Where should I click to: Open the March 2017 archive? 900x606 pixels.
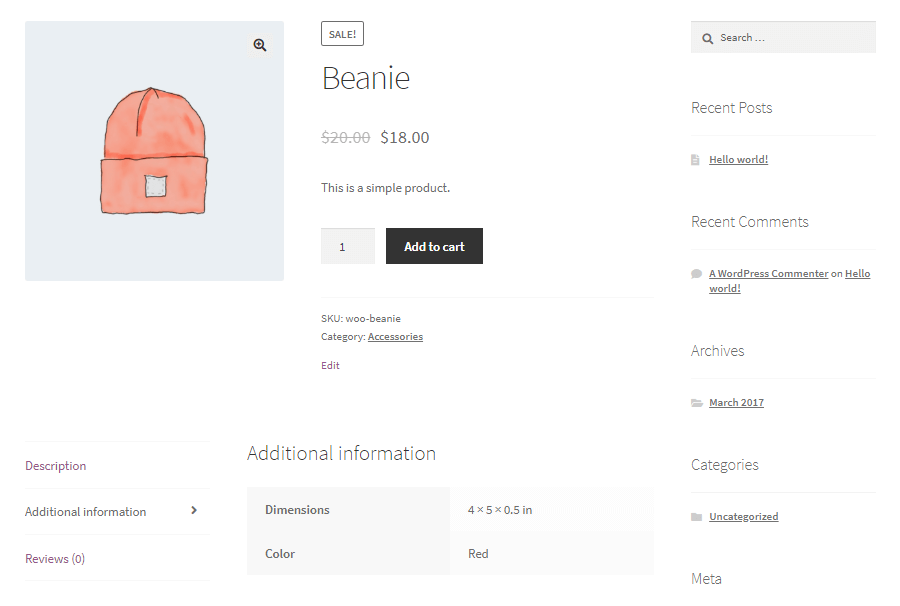click(x=736, y=402)
